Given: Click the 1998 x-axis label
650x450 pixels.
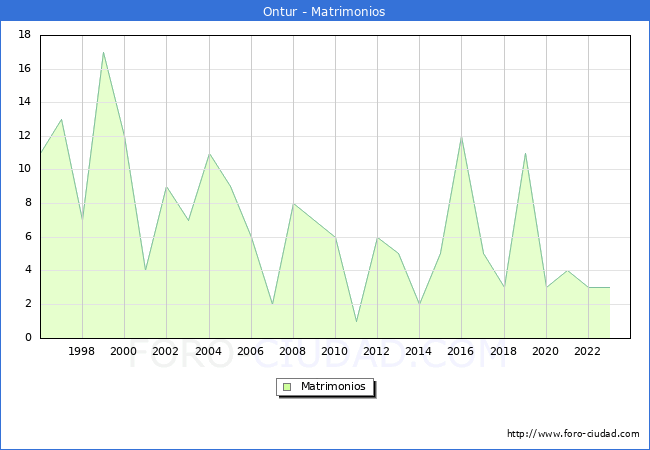Looking at the screenshot, I should pyautogui.click(x=82, y=351).
